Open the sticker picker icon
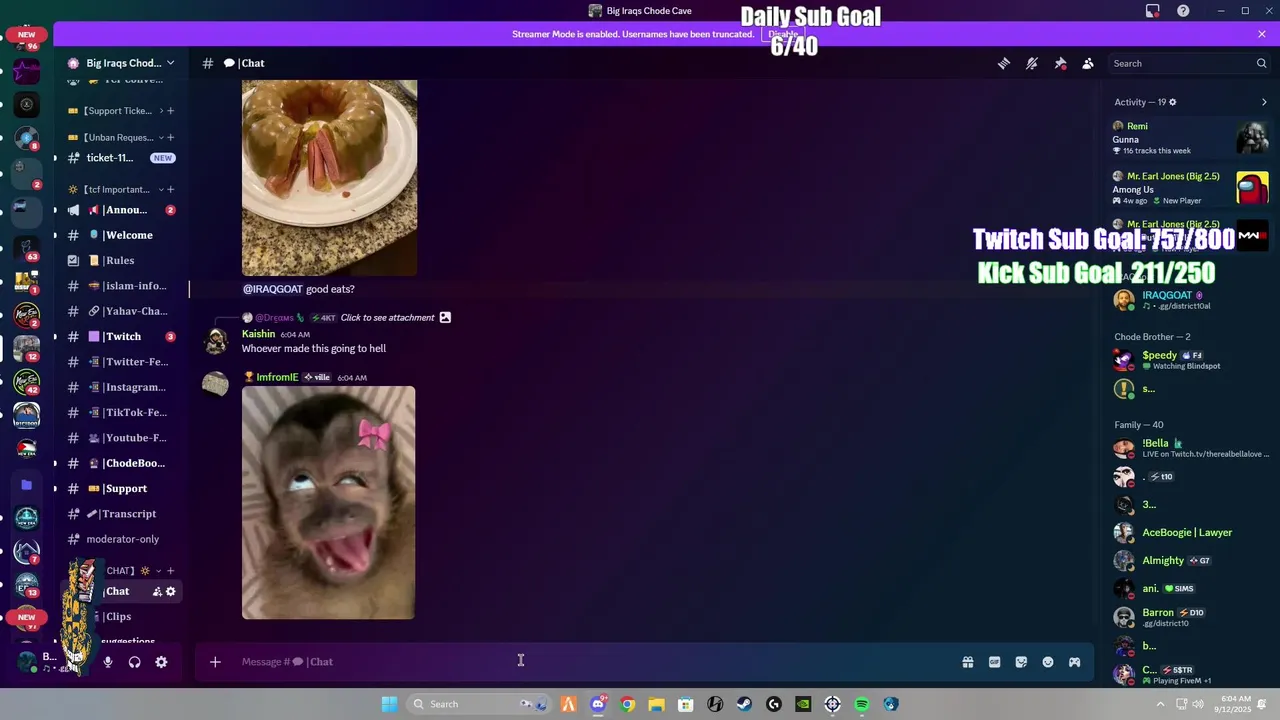The image size is (1280, 720). [1021, 662]
